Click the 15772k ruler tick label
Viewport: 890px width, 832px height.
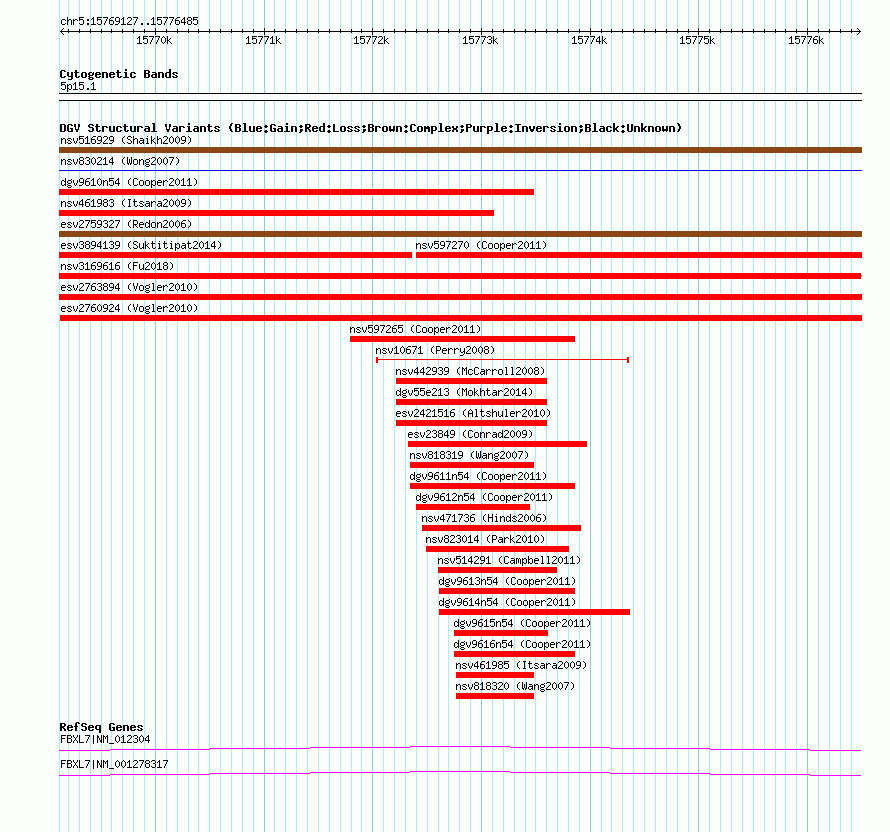point(371,40)
